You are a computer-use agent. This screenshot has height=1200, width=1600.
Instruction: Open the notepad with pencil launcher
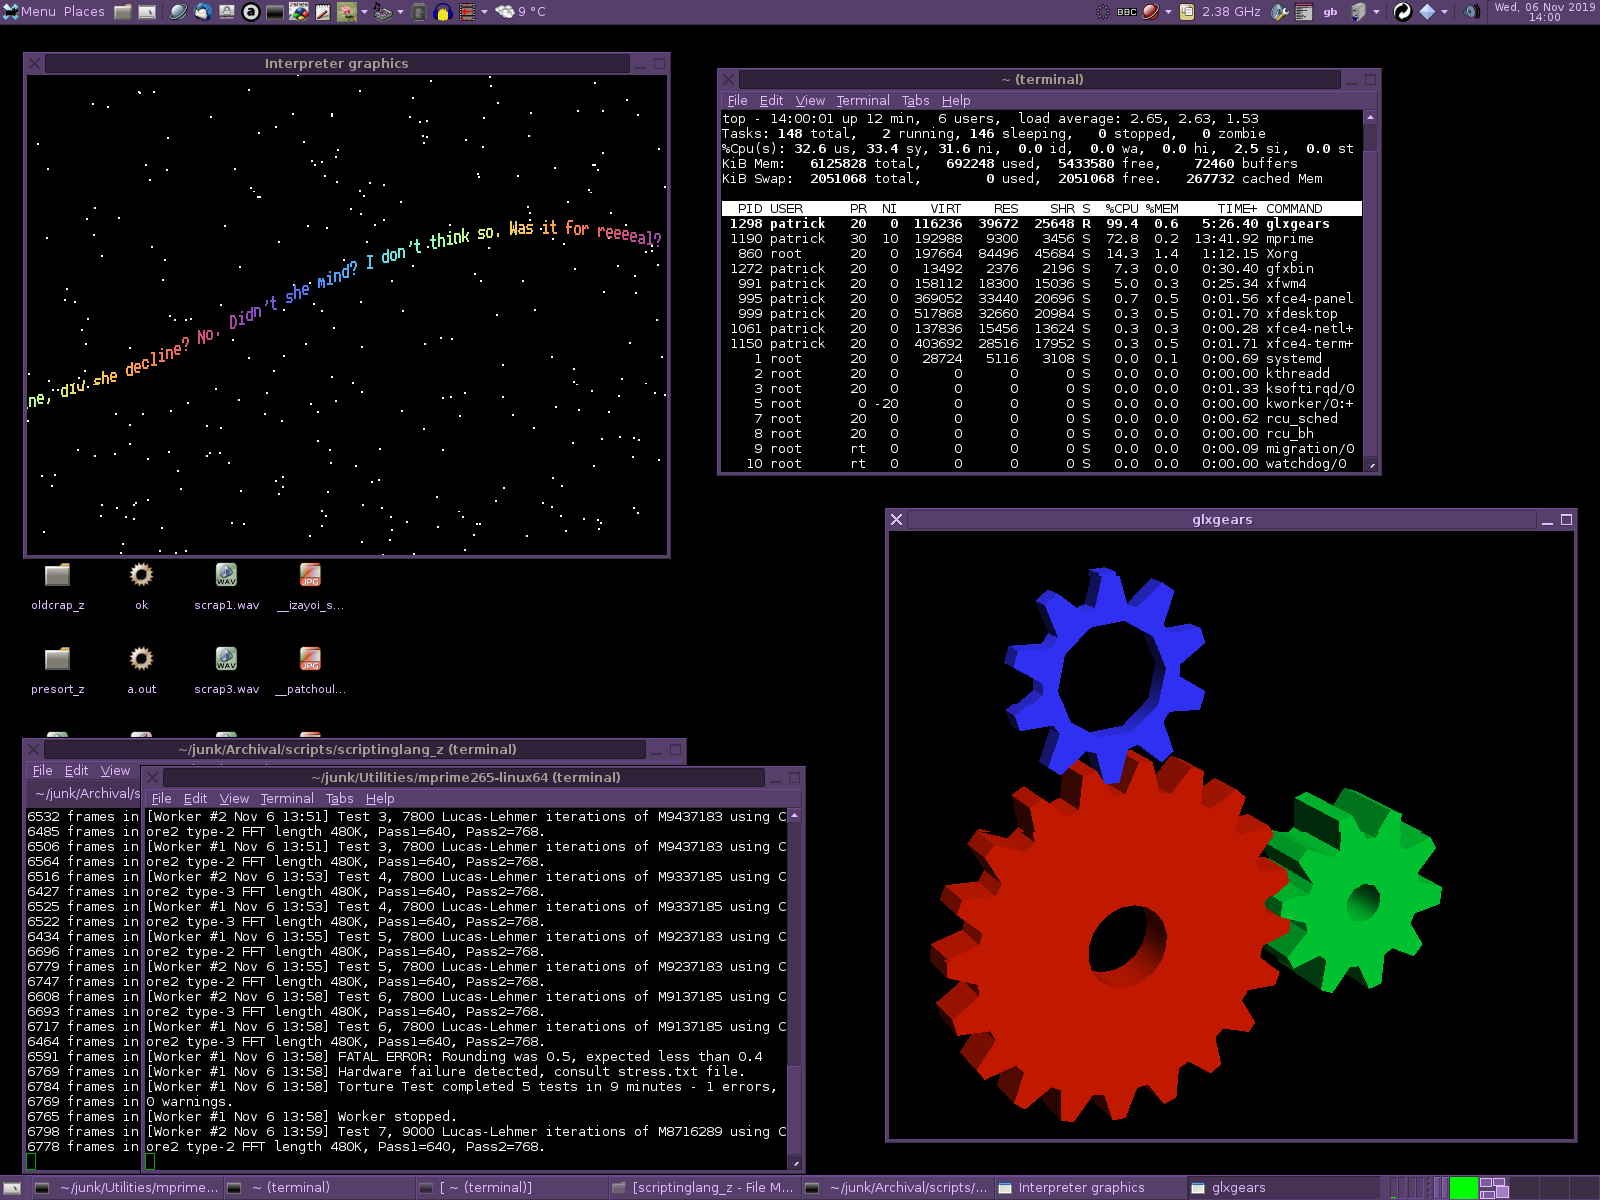(x=323, y=12)
